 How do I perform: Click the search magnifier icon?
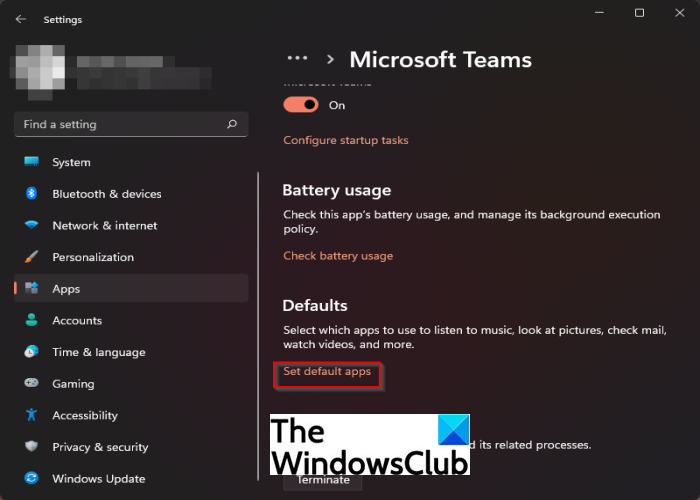point(232,125)
